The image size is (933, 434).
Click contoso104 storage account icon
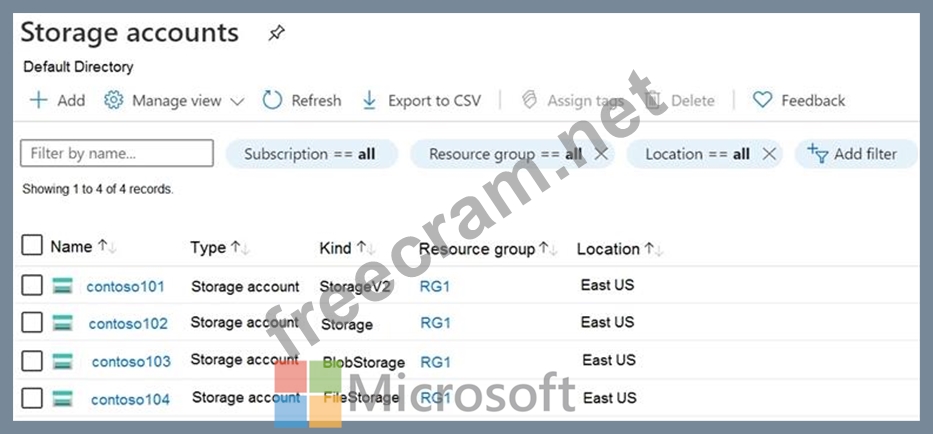coord(62,398)
